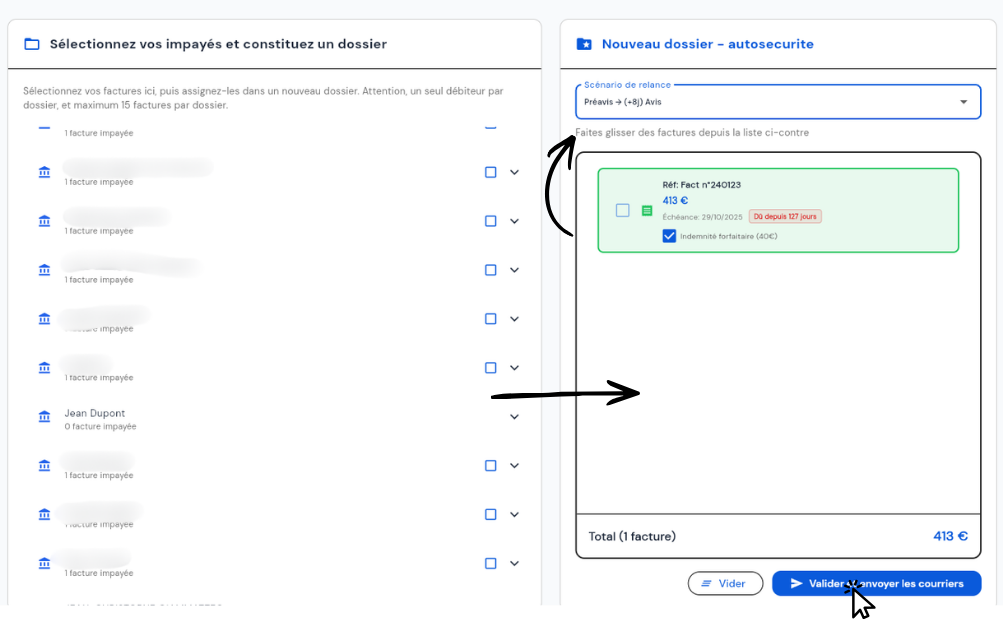Click the lines icon inside the Vider button
The image size is (1003, 620).
tap(706, 583)
